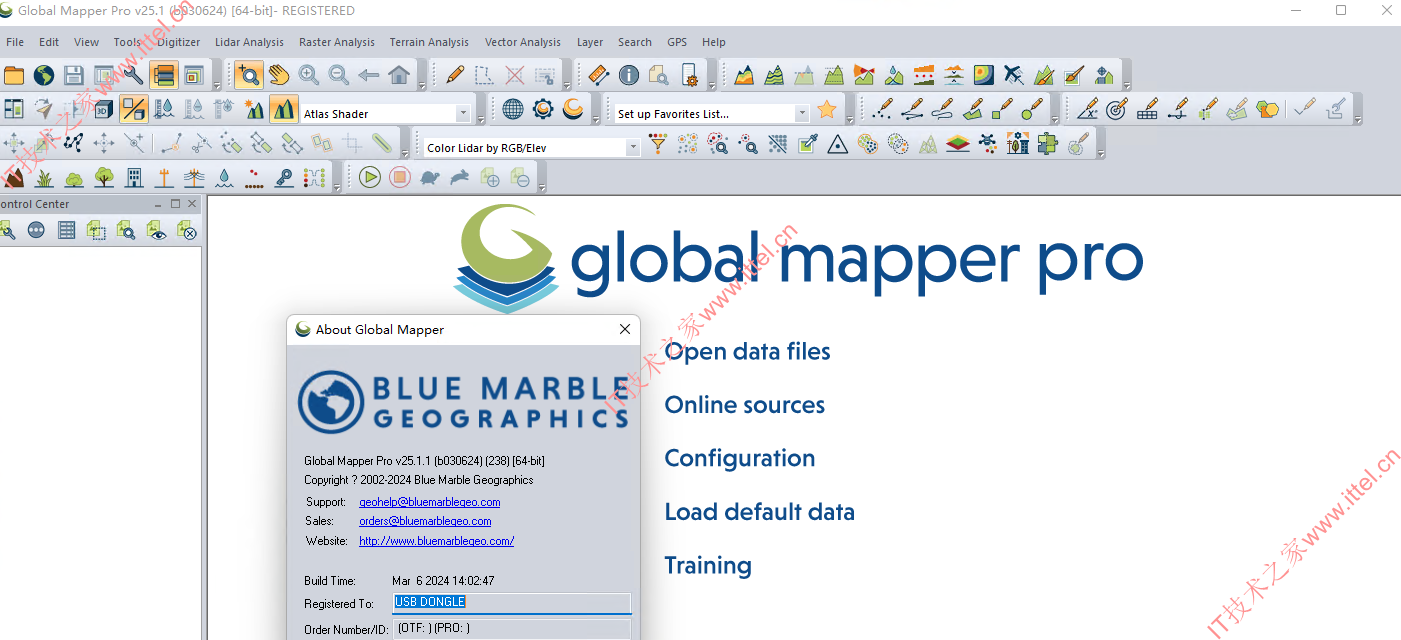Open the bluemarblegeo.com website link
Screen dimensions: 1401x640
pyautogui.click(x=436, y=541)
